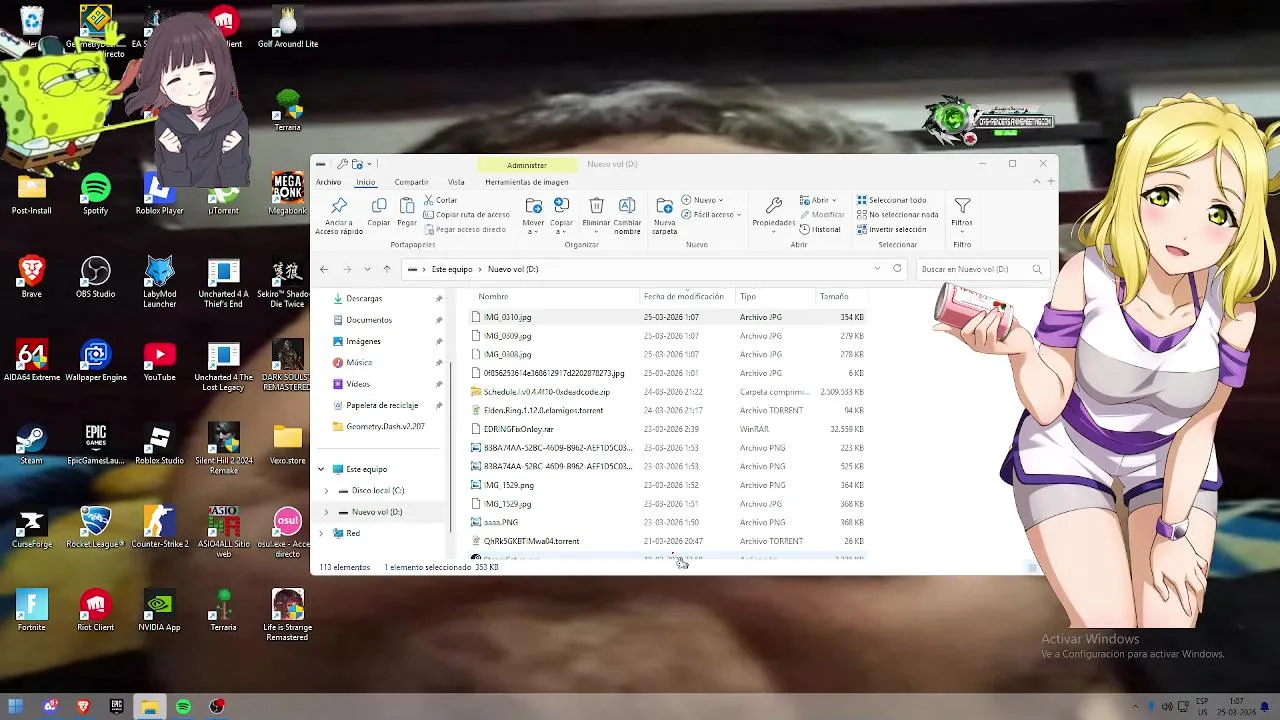Select Geometry.Dash.v2.207 folder in sidebar

point(385,427)
